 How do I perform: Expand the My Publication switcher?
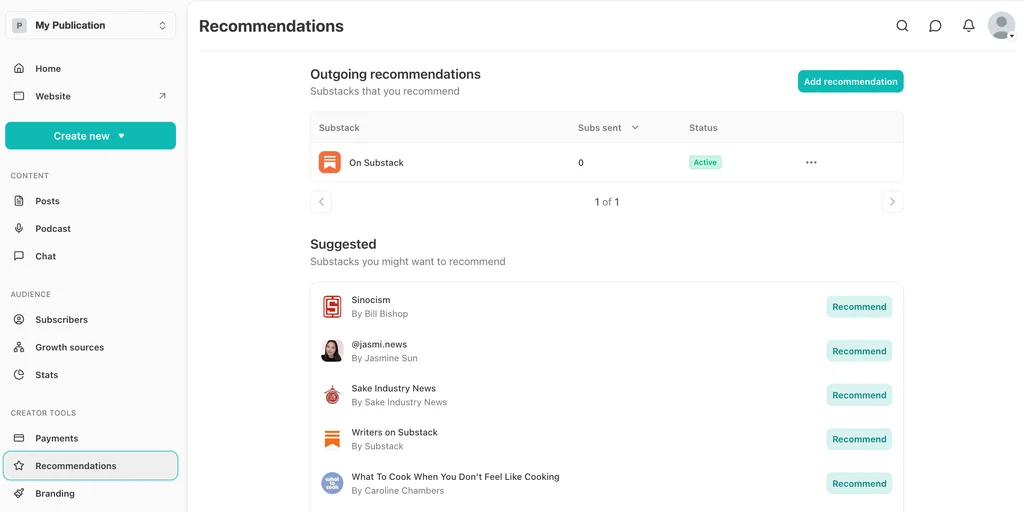tap(91, 25)
